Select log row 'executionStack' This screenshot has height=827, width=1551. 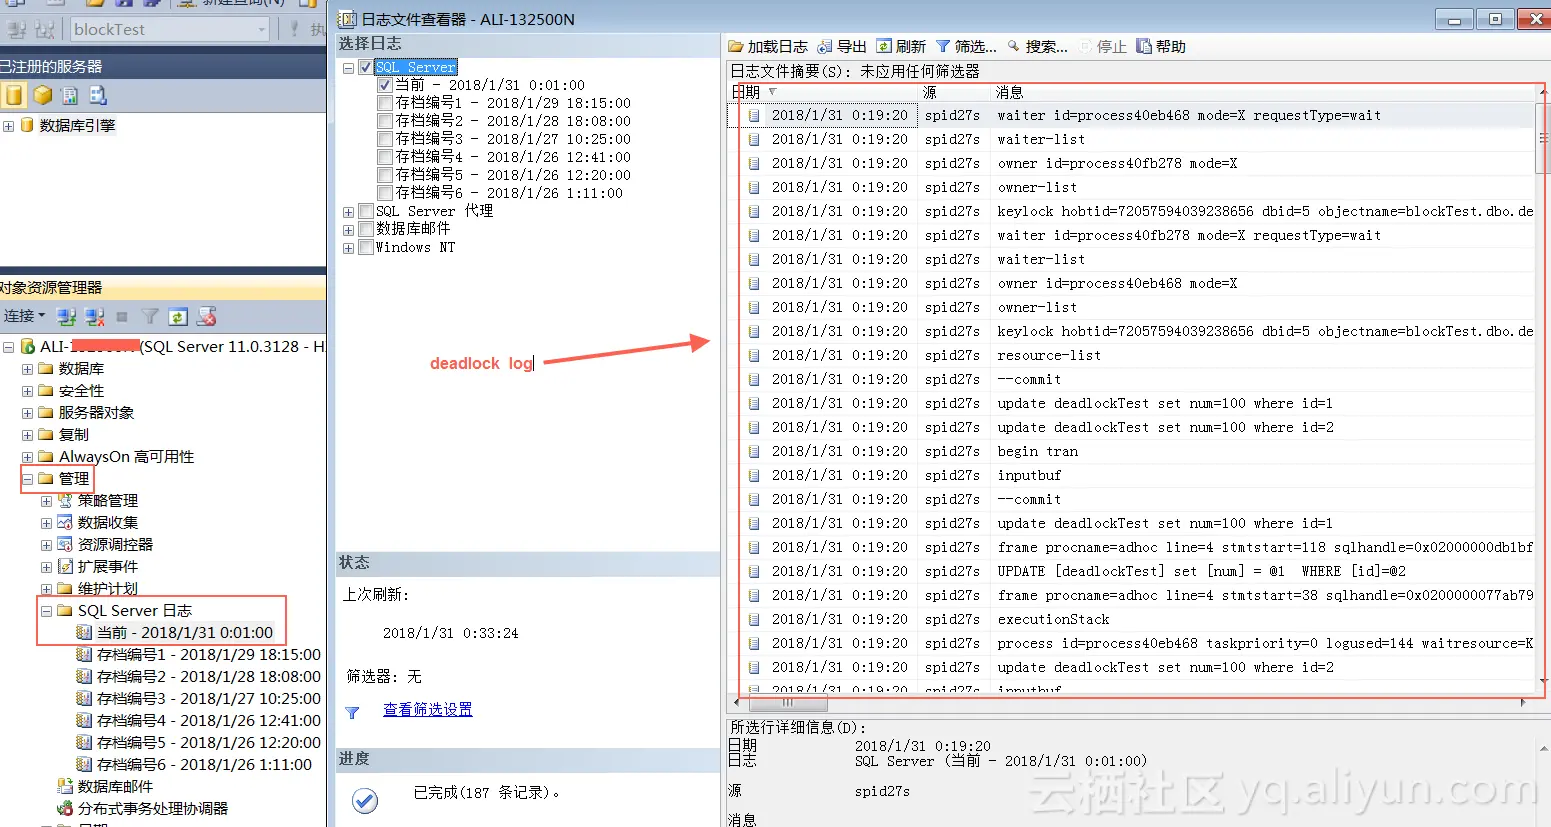[1131, 619]
